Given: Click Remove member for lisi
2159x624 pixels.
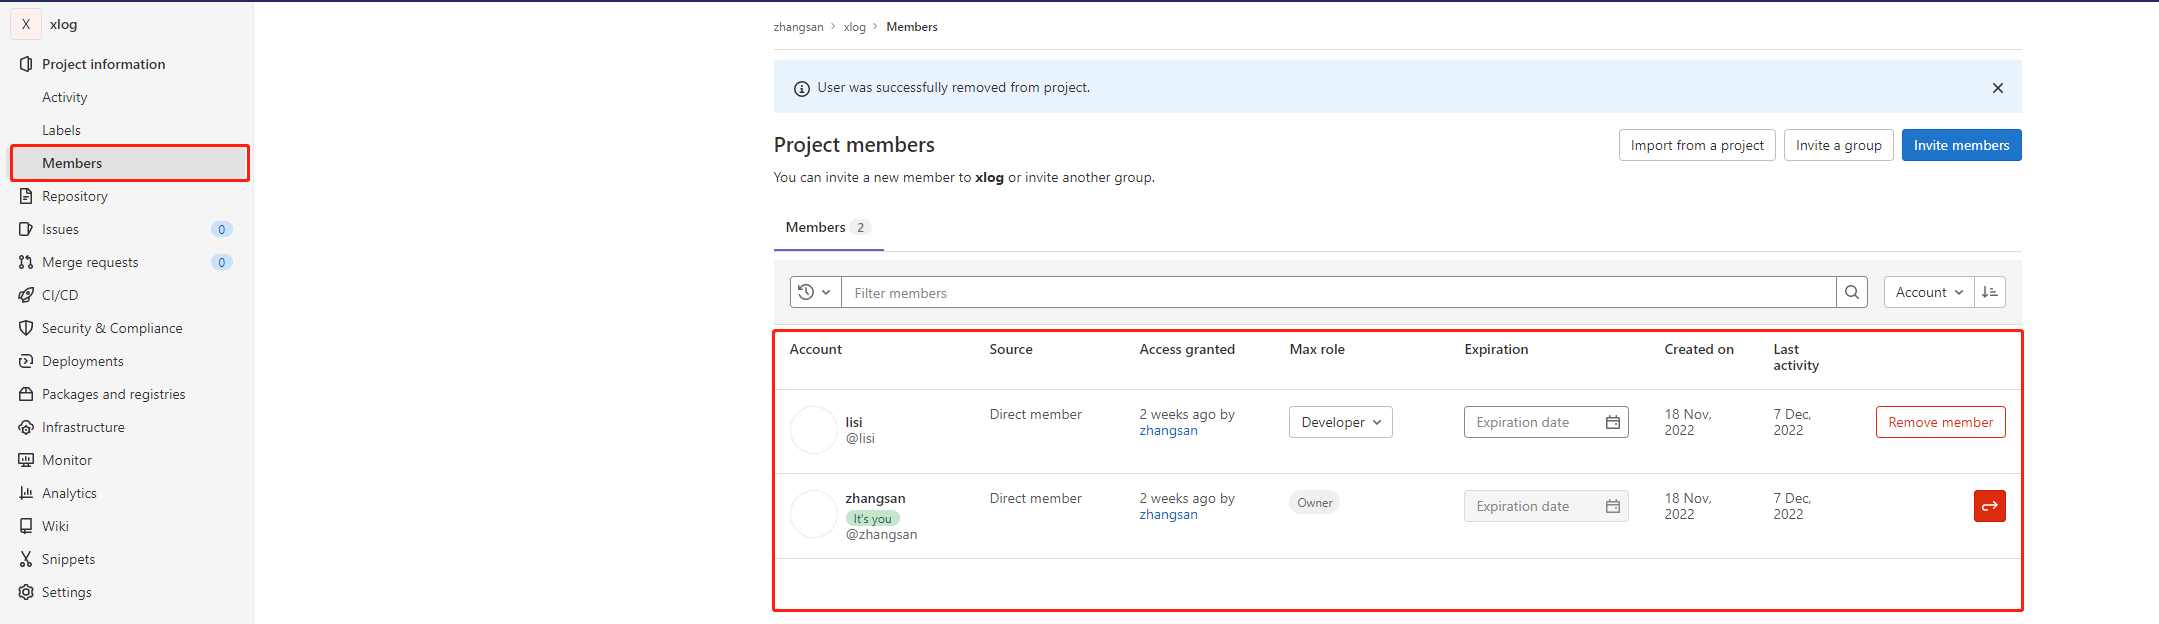Looking at the screenshot, I should (1940, 422).
